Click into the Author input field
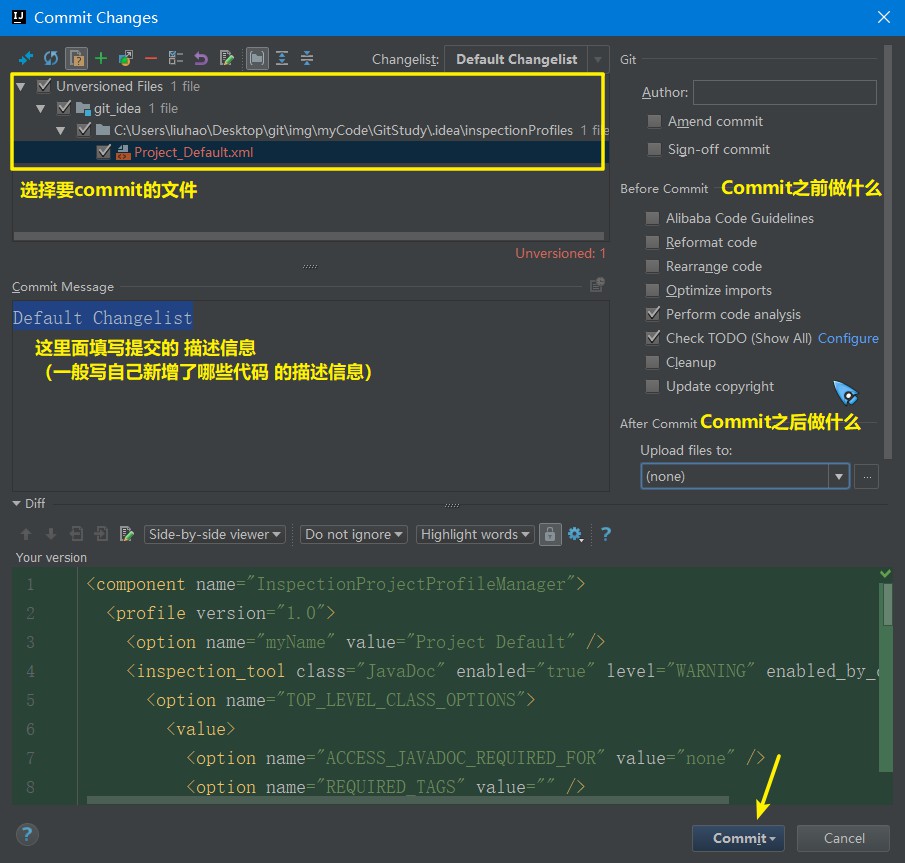The height and width of the screenshot is (863, 905). tap(784, 92)
